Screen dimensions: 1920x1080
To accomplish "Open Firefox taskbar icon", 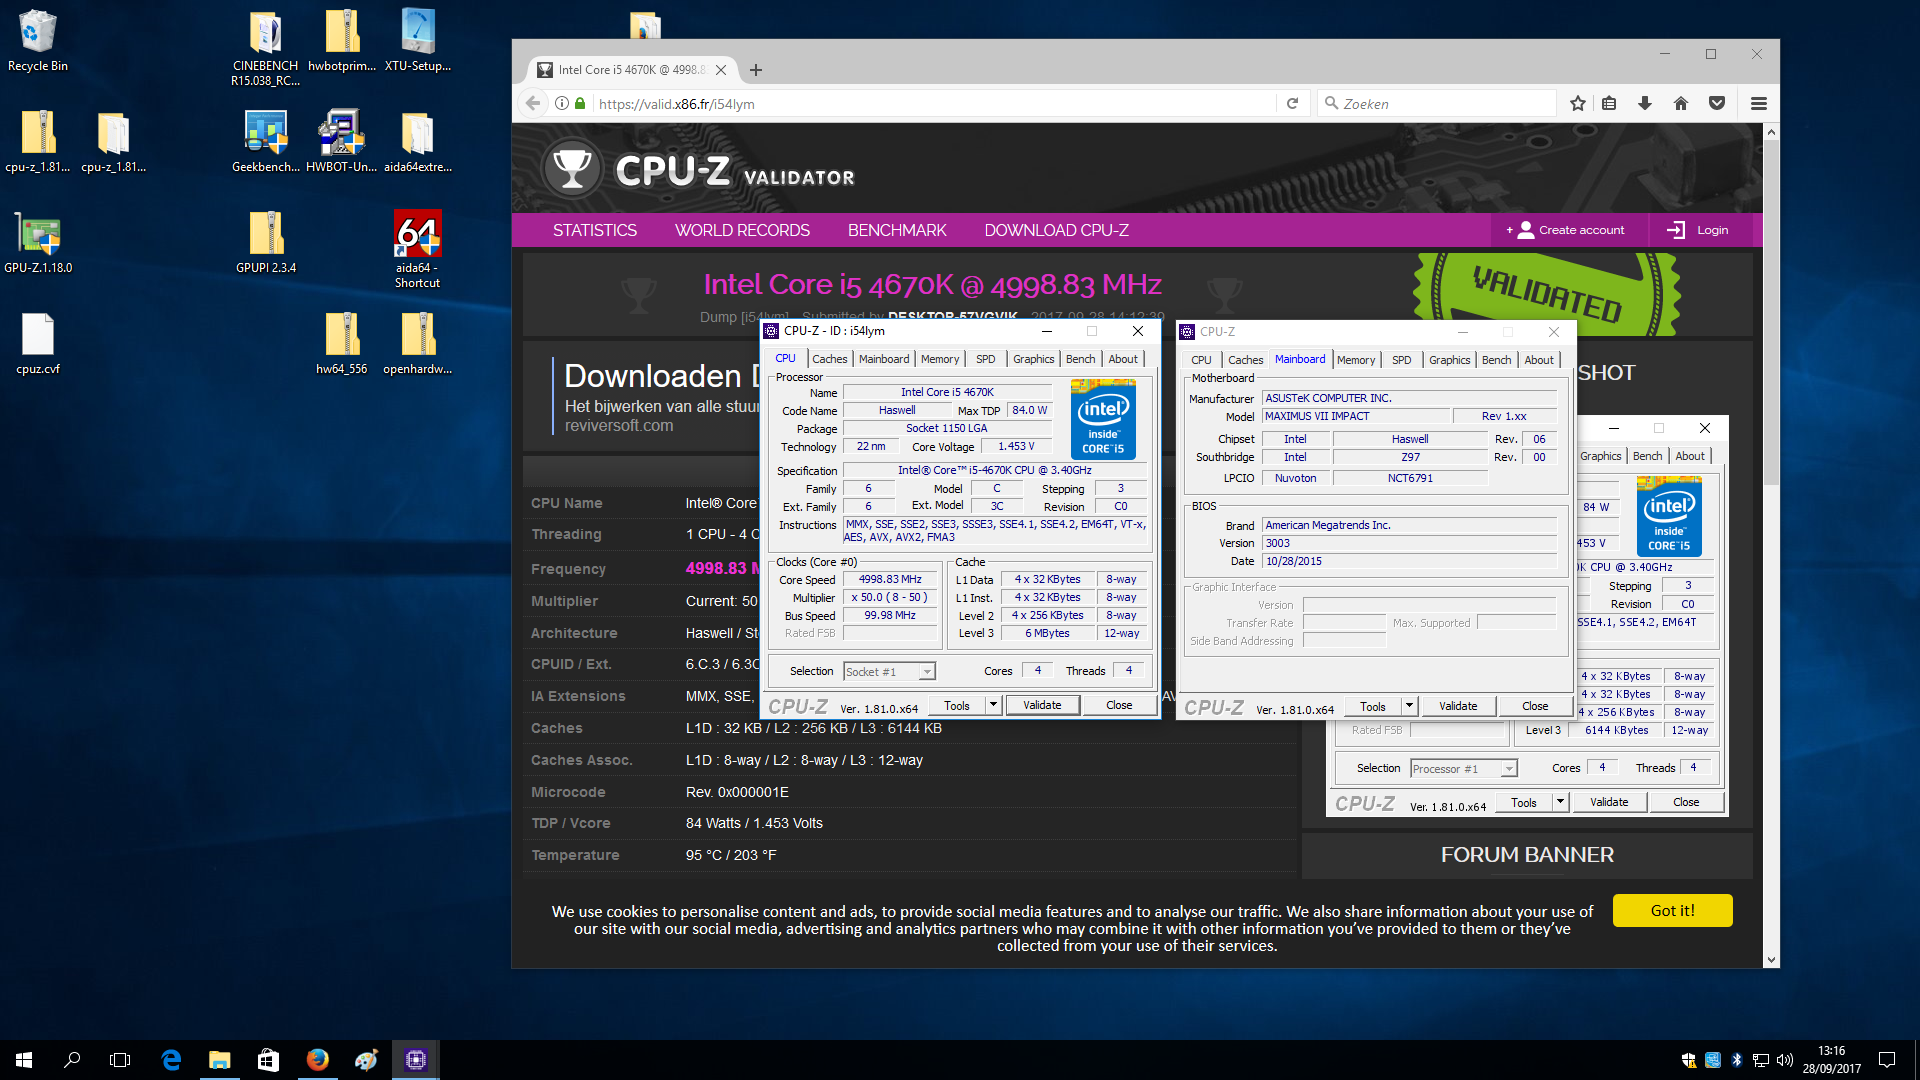I will [x=317, y=1060].
